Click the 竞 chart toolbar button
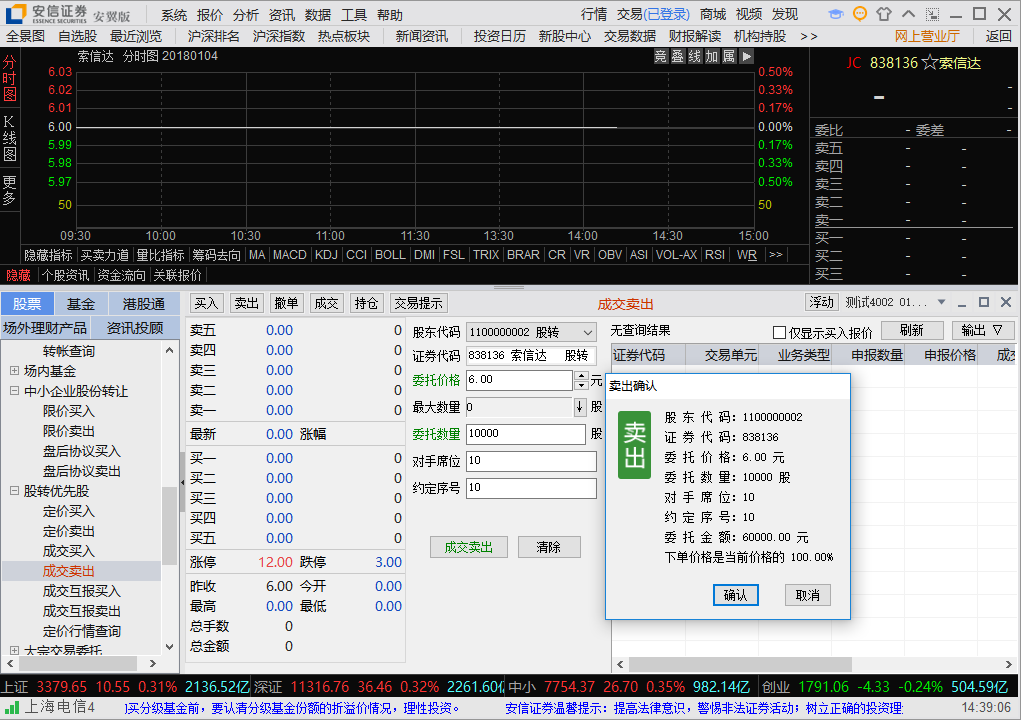This screenshot has height=720, width=1021. [660, 57]
